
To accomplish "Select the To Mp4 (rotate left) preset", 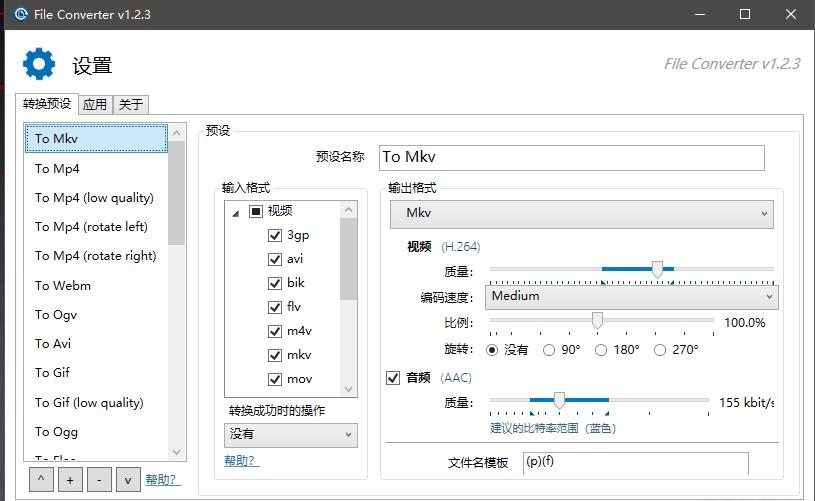I will point(96,227).
